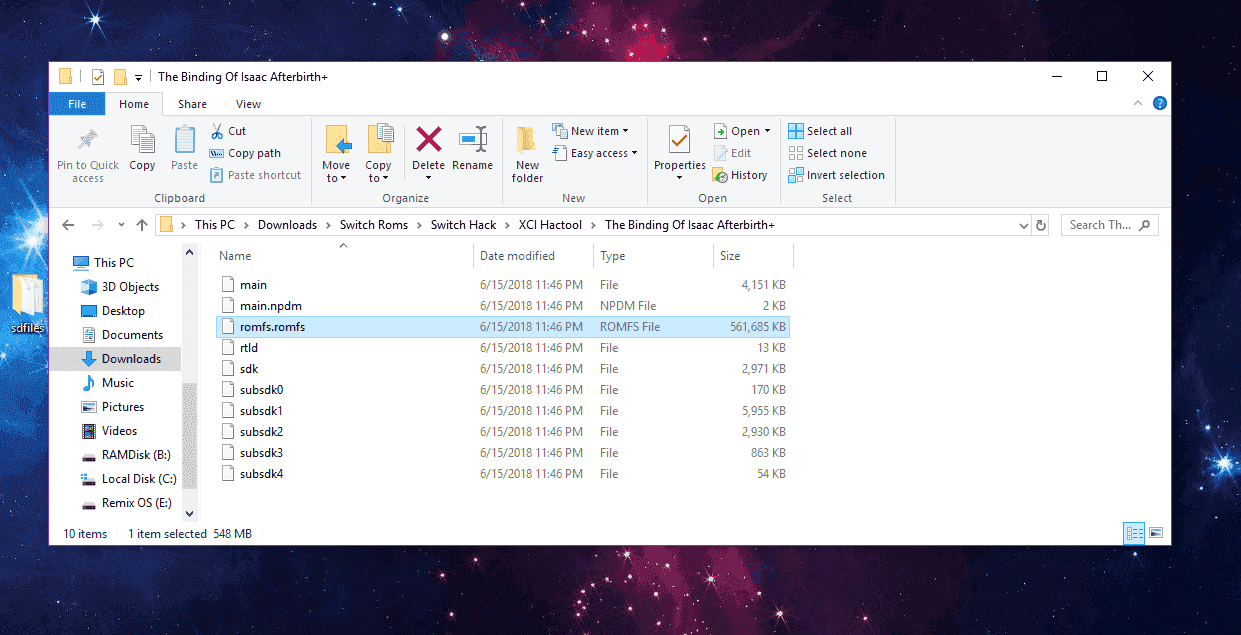Click the Paste ribbon icon
Screen dimensions: 1241x635
(184, 148)
